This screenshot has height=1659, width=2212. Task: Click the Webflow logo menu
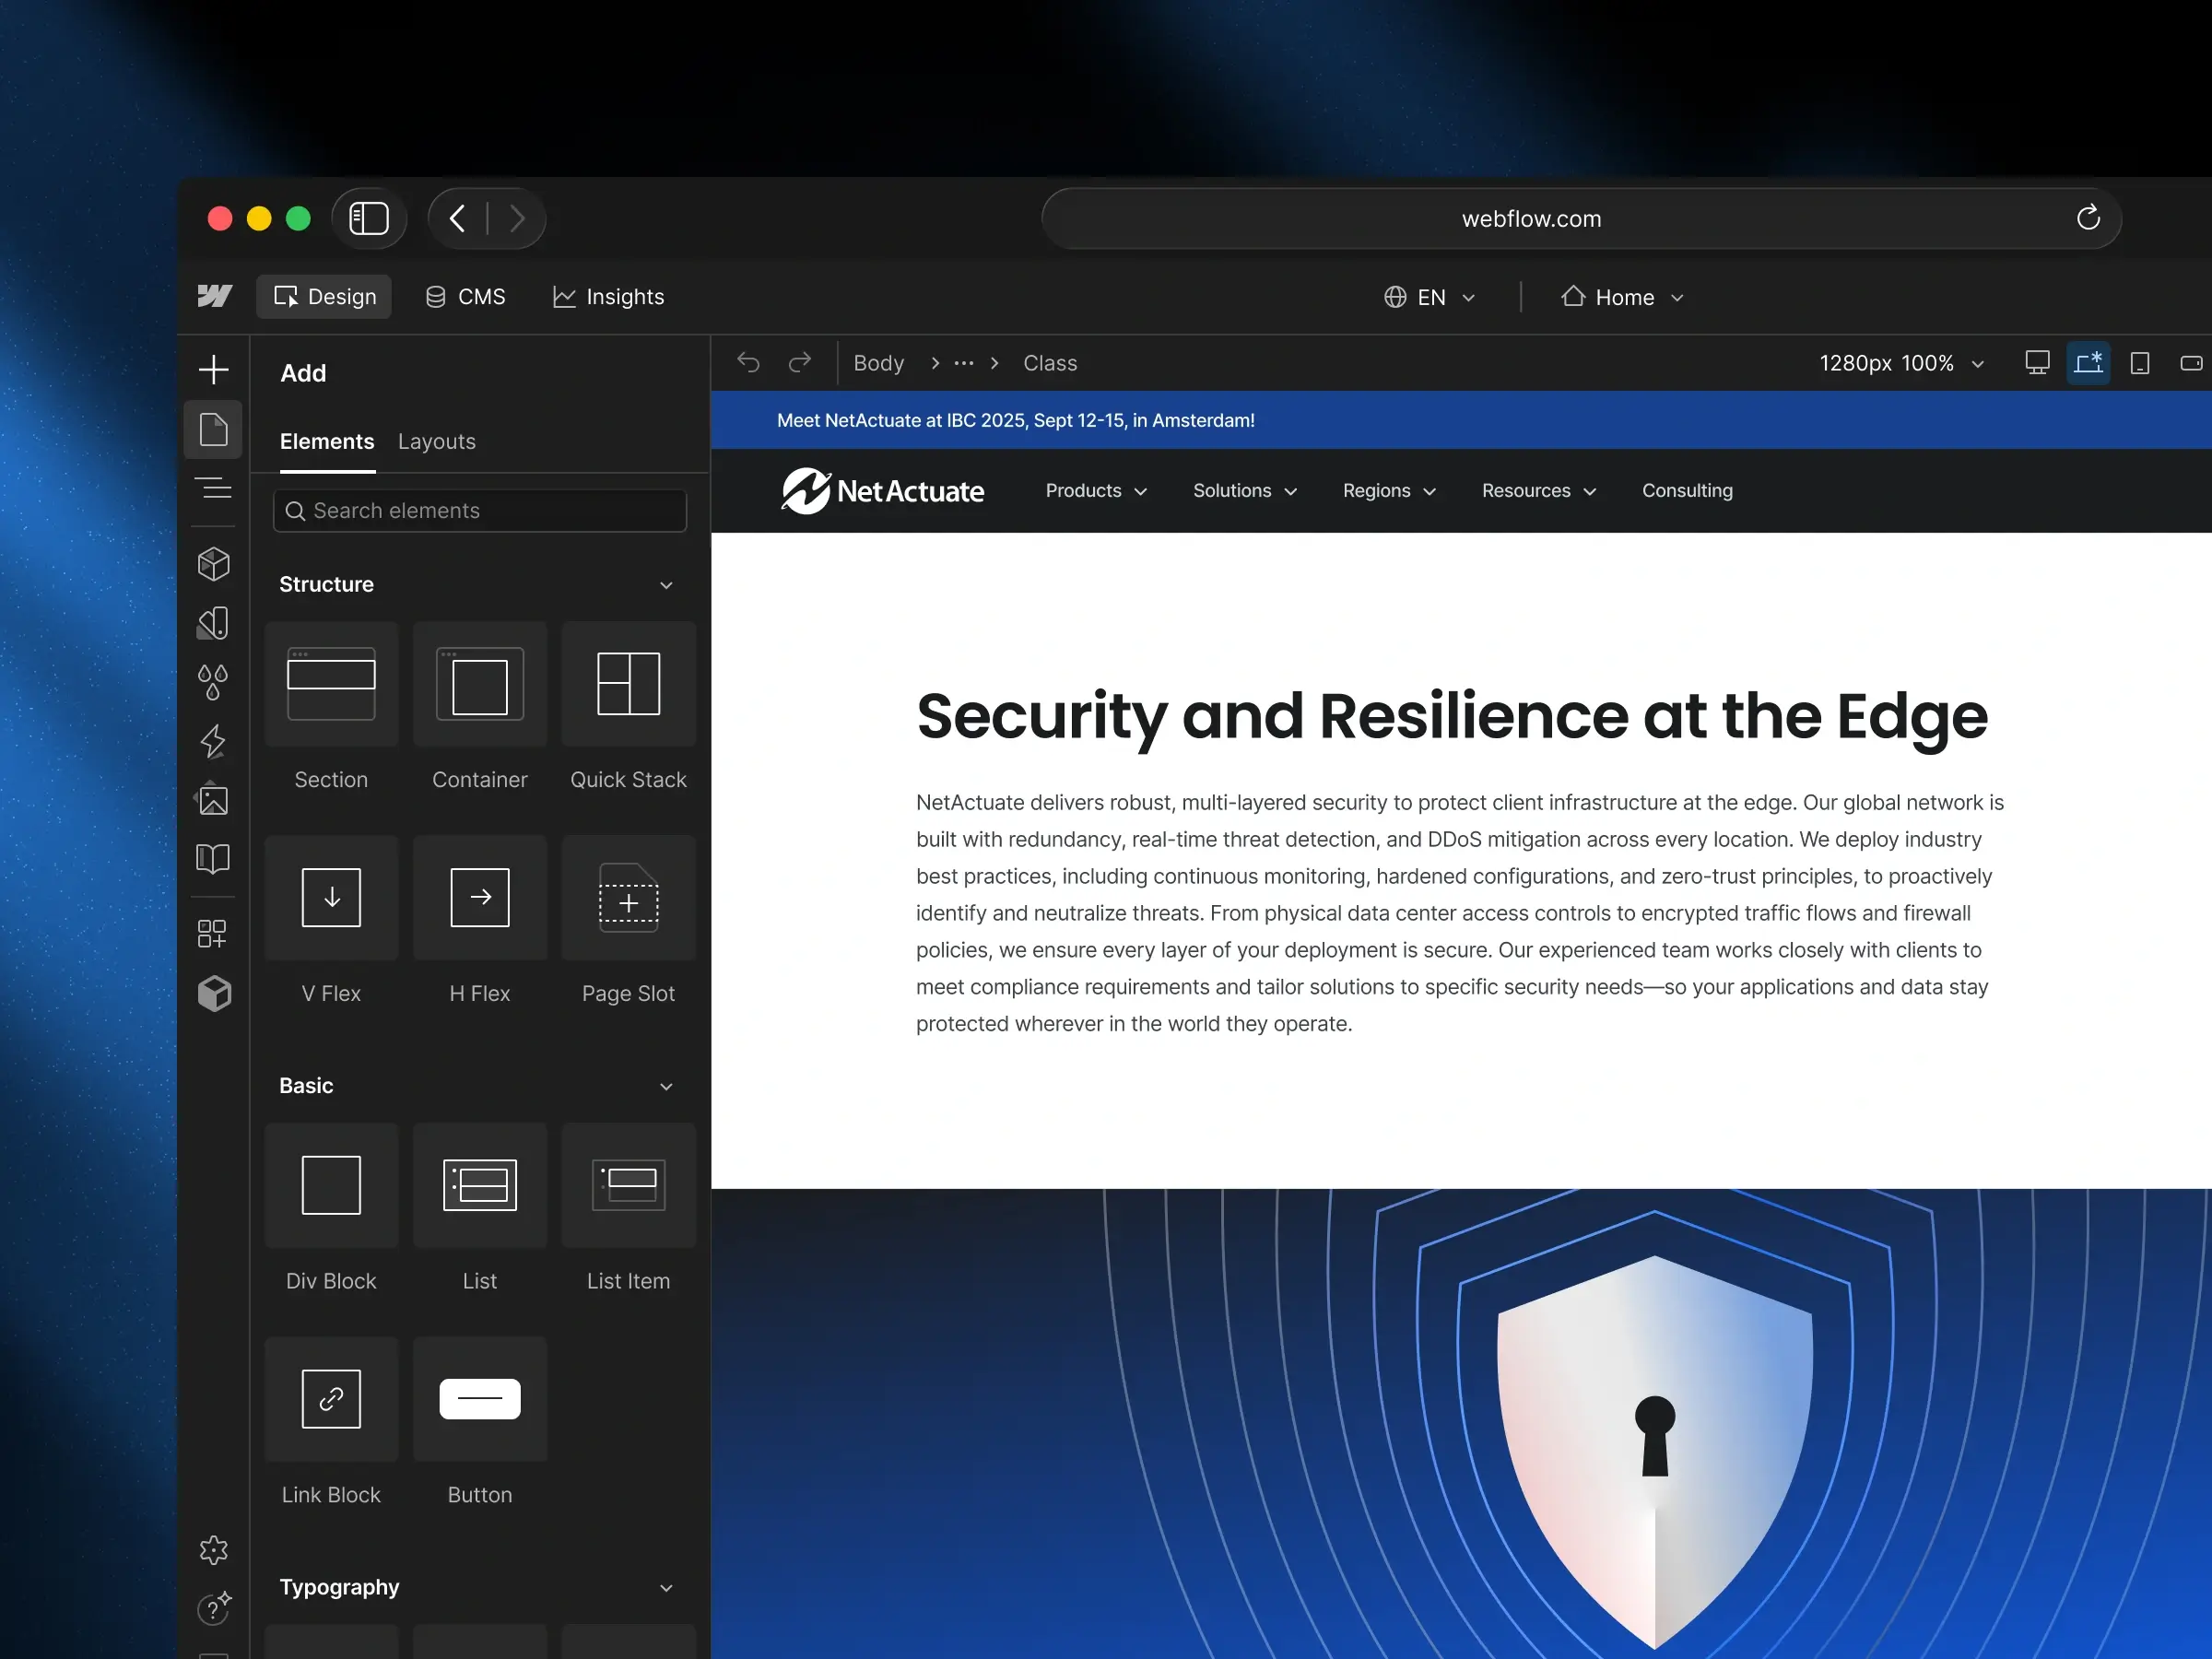[214, 296]
